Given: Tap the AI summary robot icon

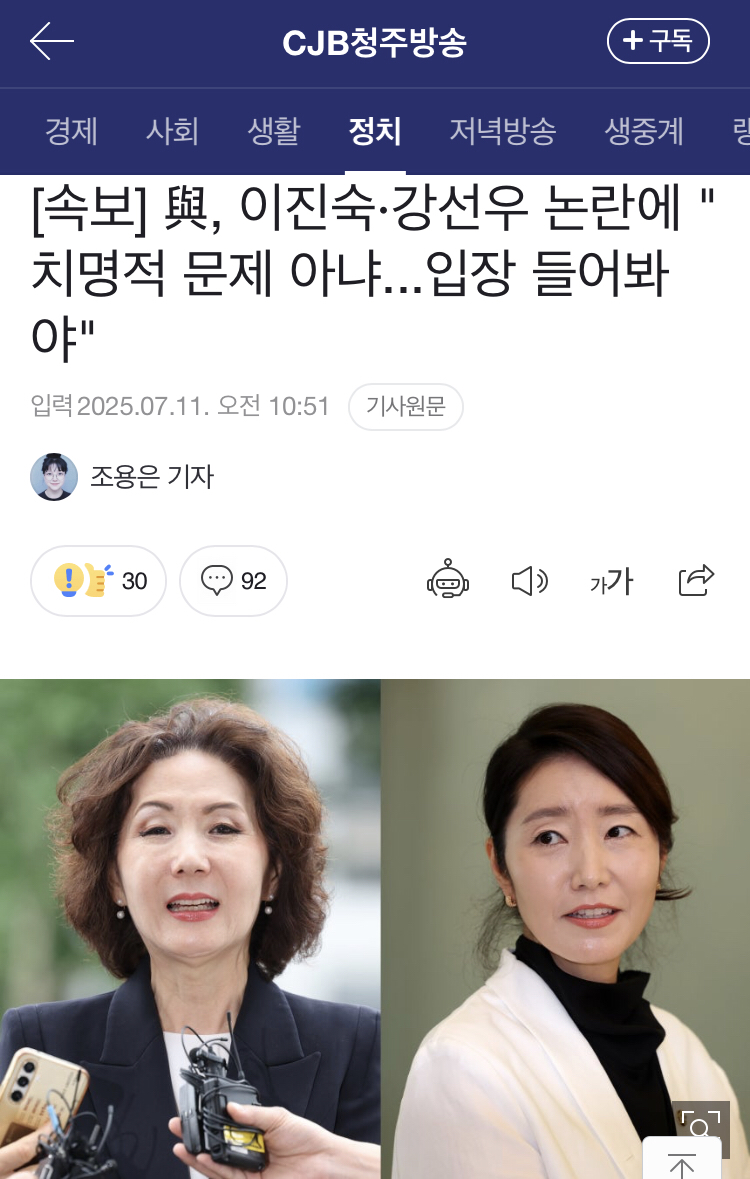Looking at the screenshot, I should point(448,580).
